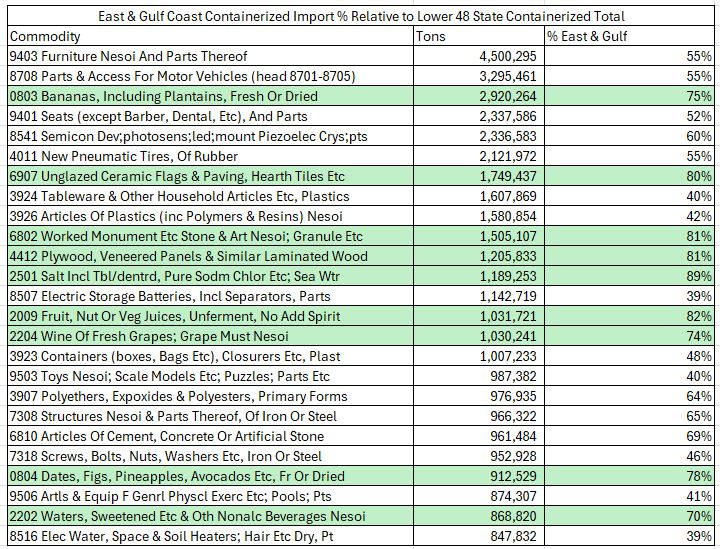
Task: Click the table title about East & Gulf Coast
Action: [361, 16]
